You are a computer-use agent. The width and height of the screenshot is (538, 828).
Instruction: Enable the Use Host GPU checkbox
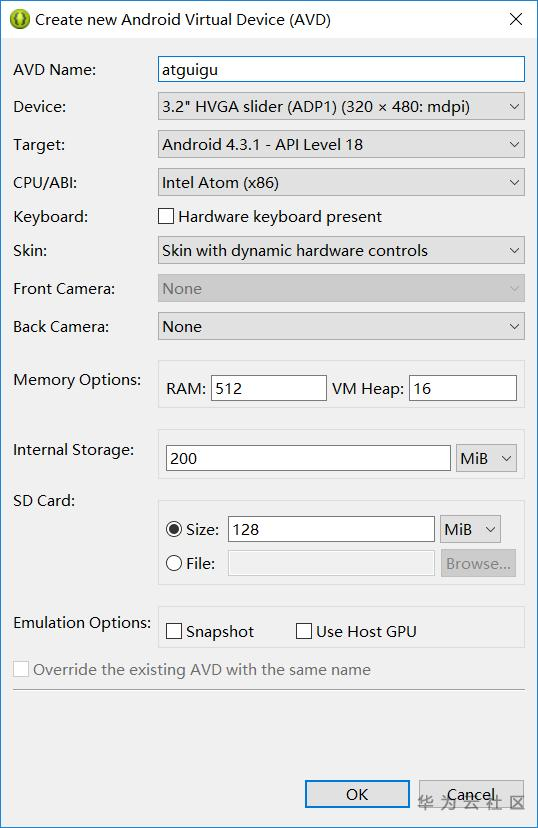click(x=304, y=631)
